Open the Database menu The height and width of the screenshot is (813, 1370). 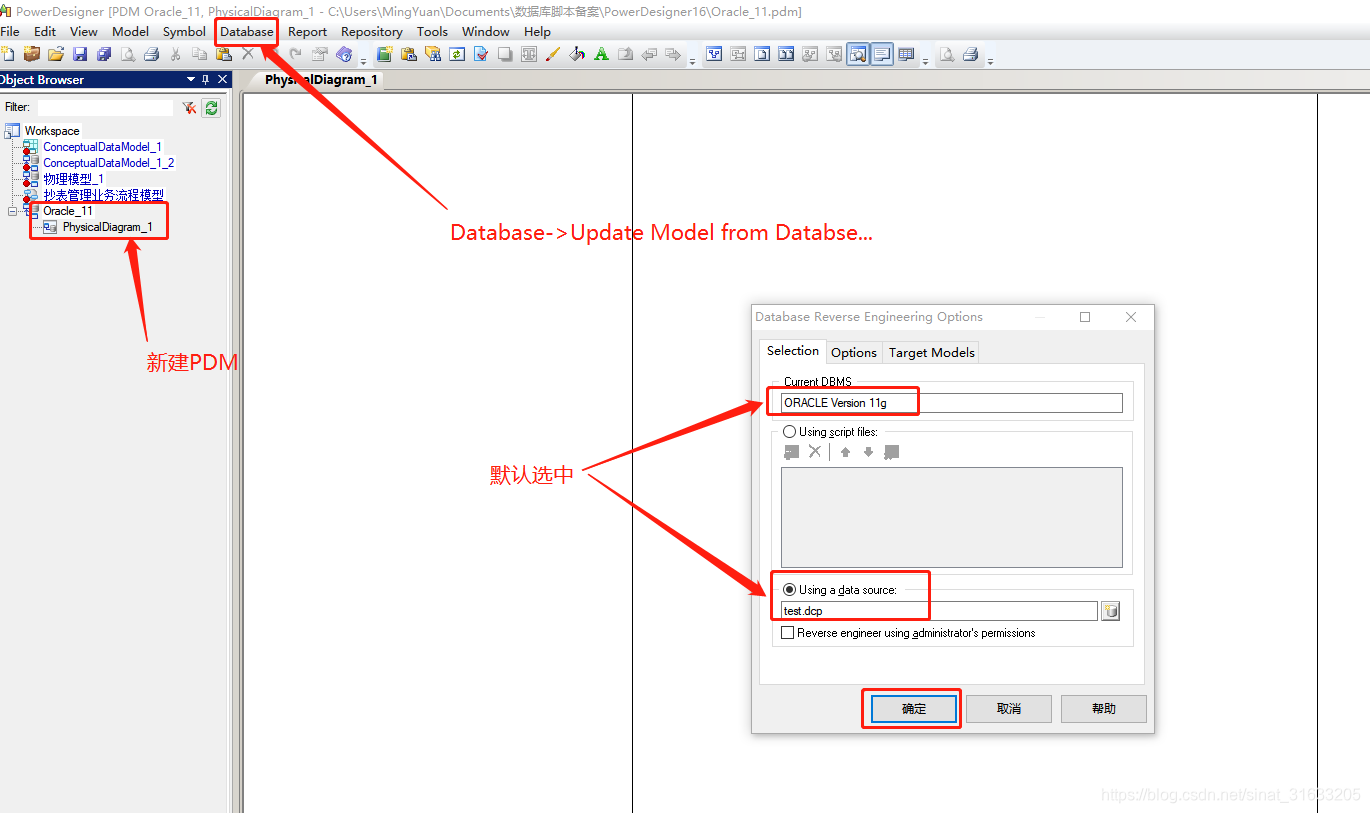[247, 32]
